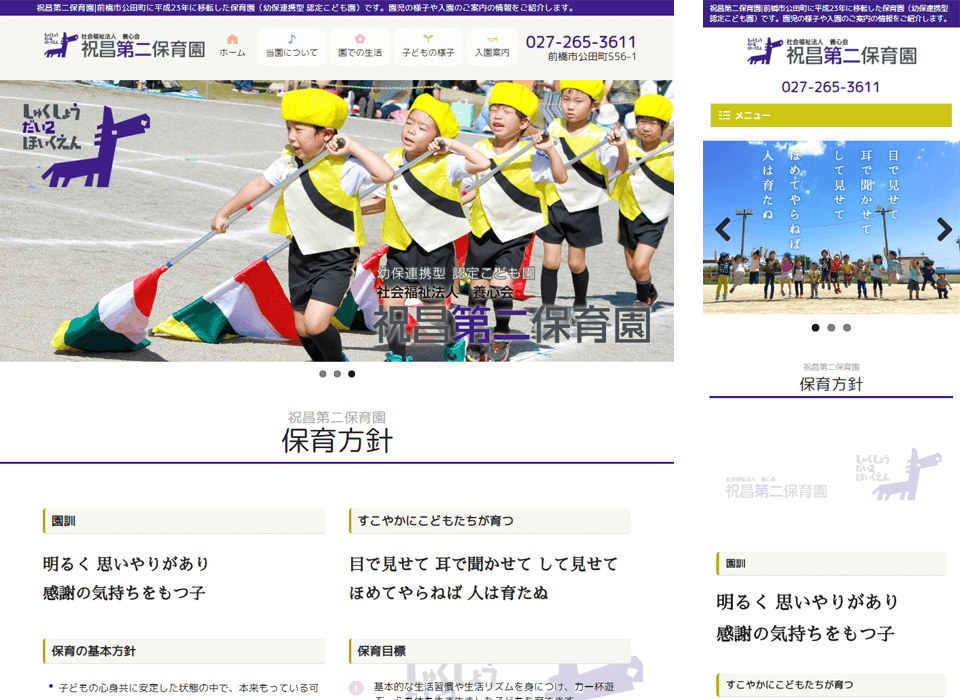This screenshot has width=960, height=700.
Task: Click text 目で見せて 耳で聞かせて して見せて
Action: coord(484,563)
